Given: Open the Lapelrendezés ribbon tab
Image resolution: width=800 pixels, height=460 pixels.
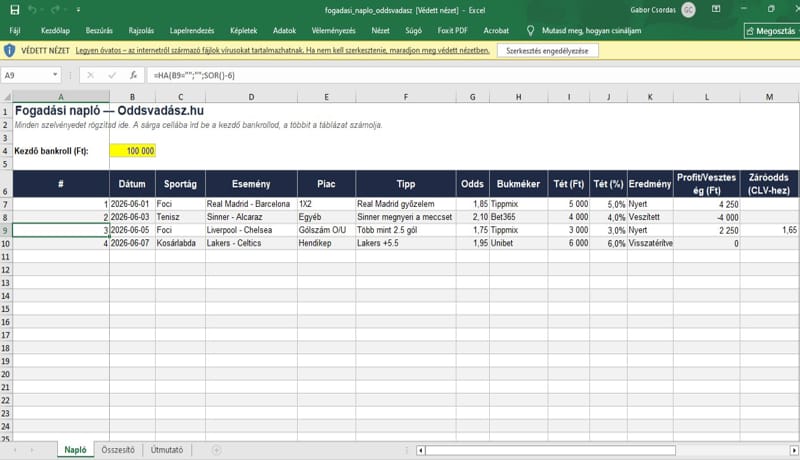Looking at the screenshot, I should [192, 31].
